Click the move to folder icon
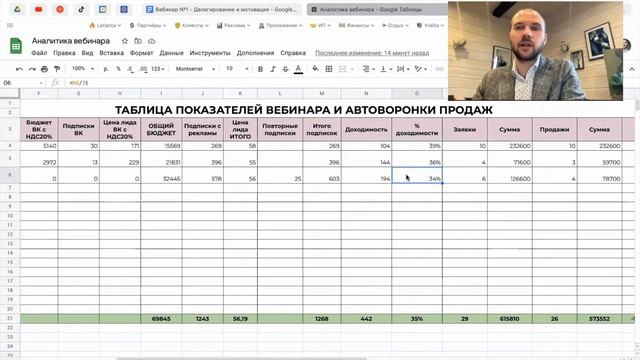This screenshot has height=360, width=640. [x=138, y=41]
